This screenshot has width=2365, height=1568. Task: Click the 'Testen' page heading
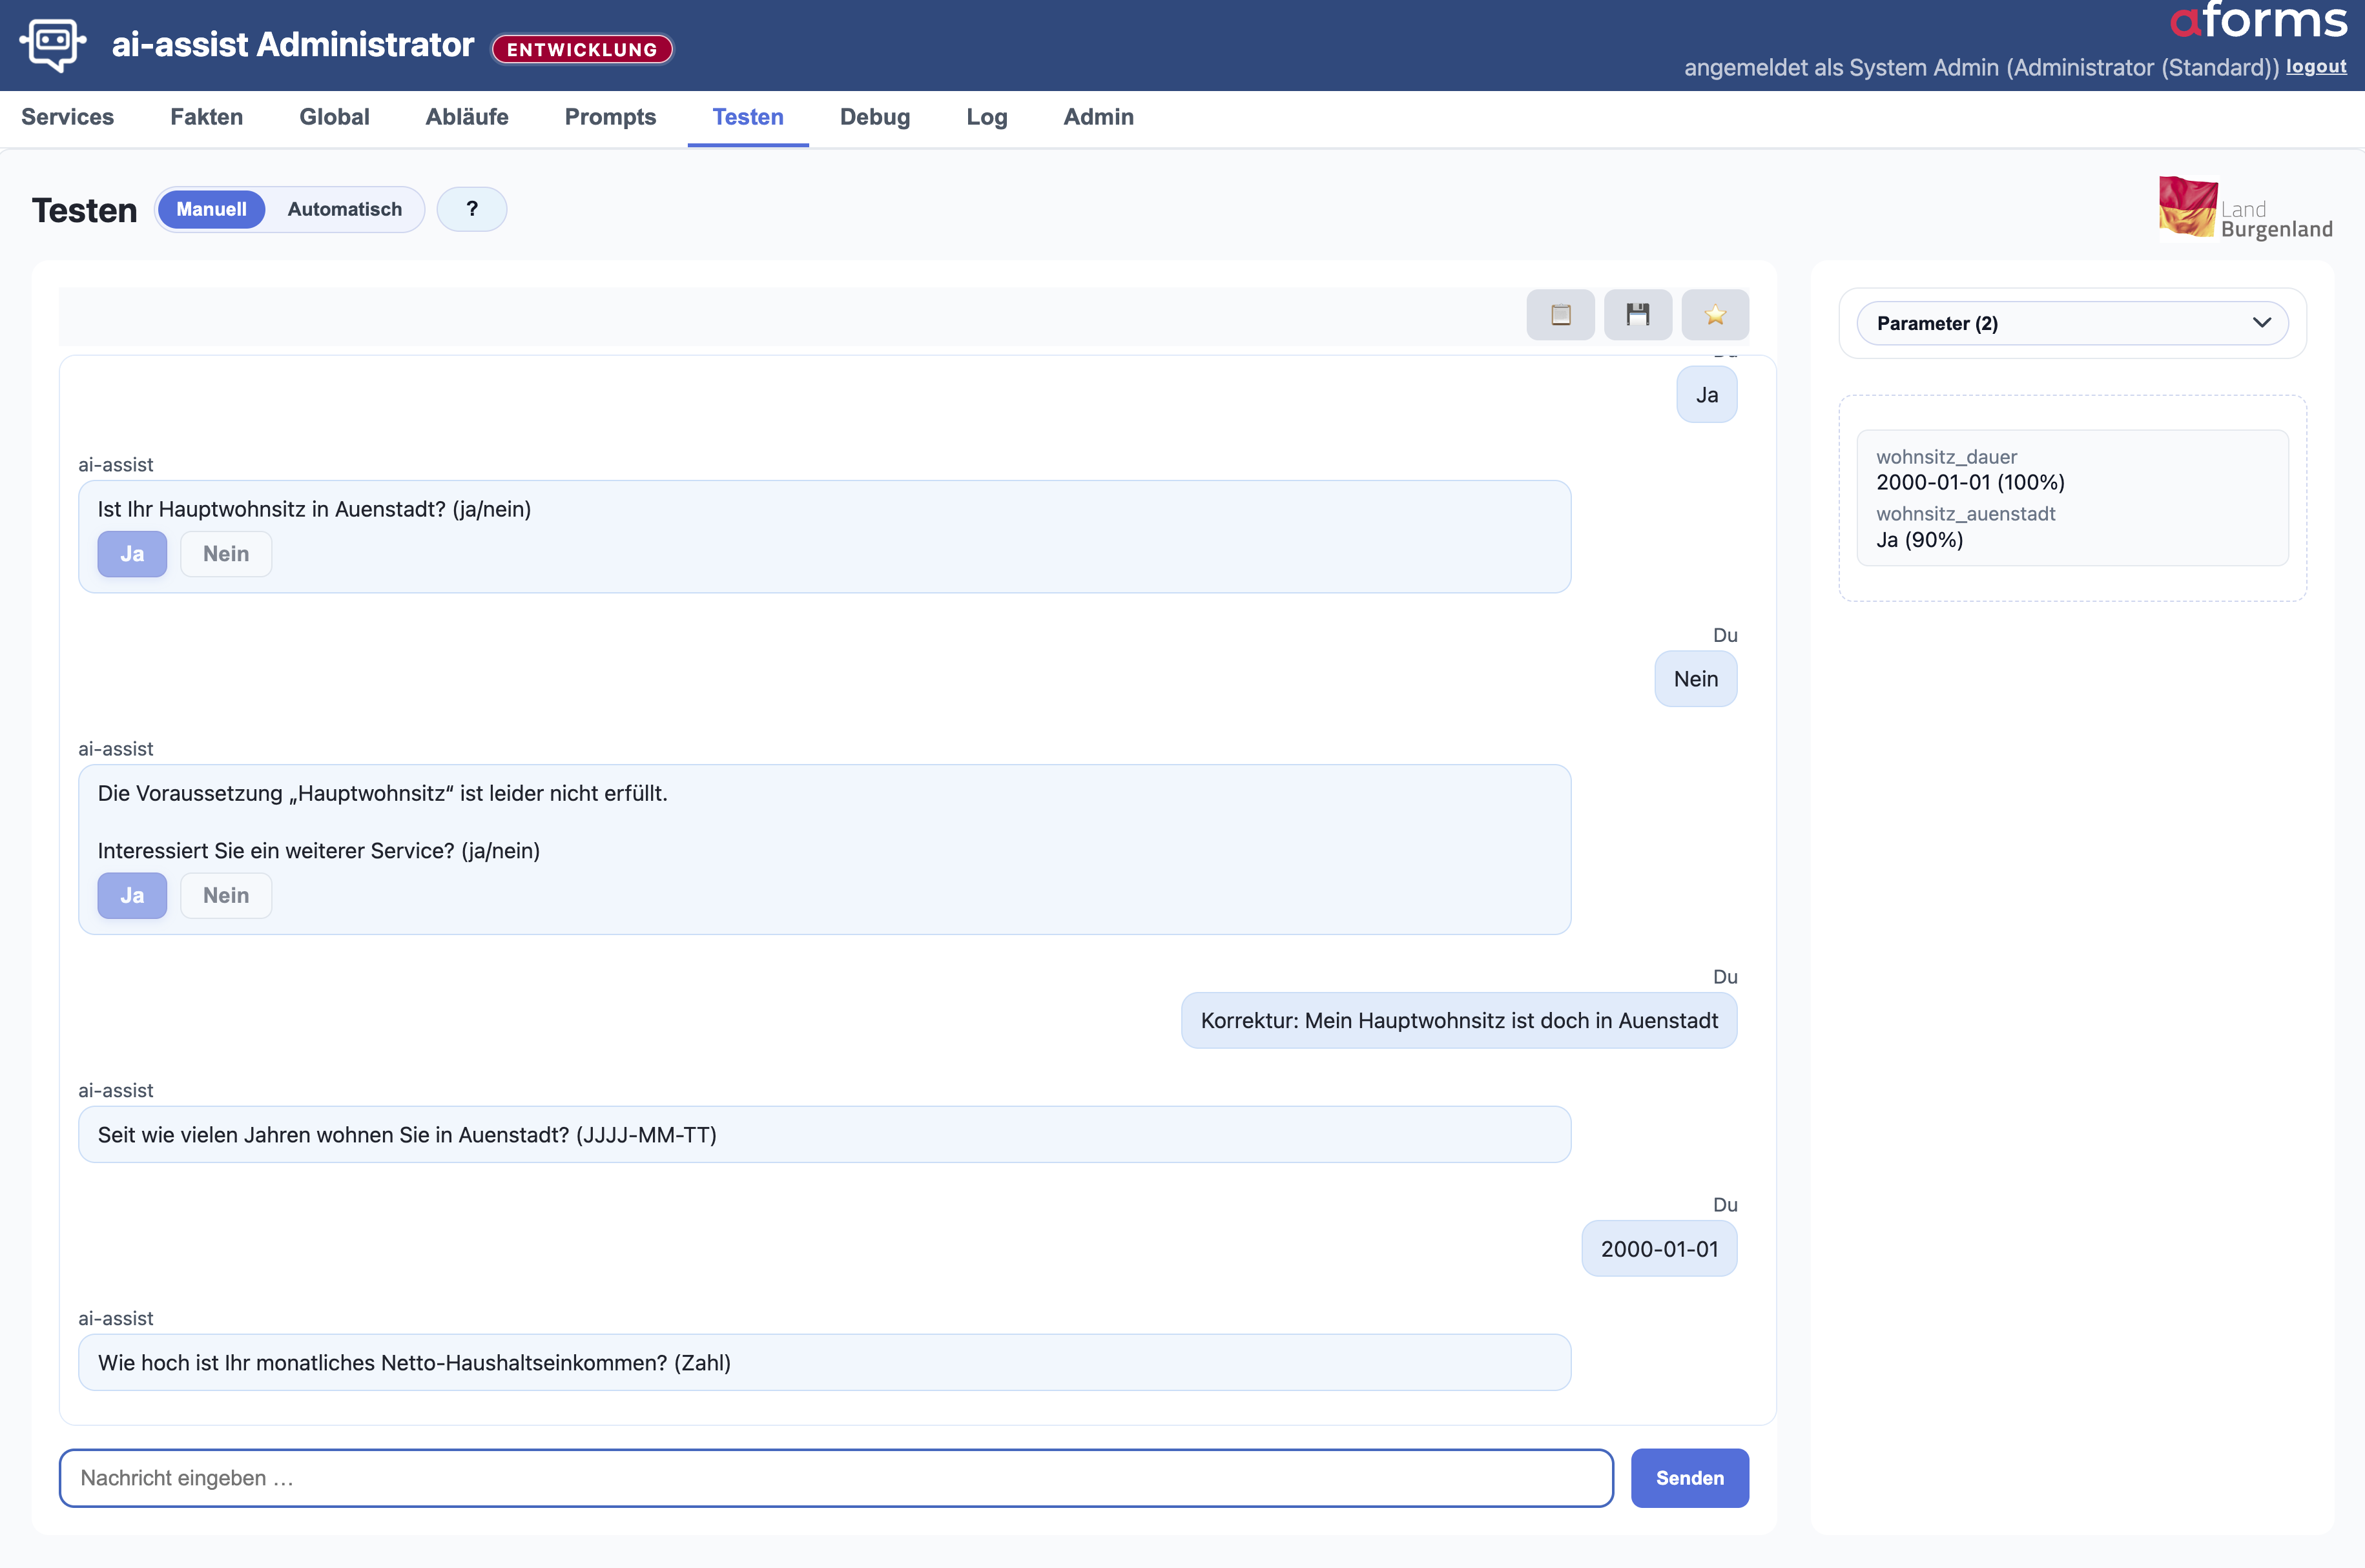click(x=84, y=210)
